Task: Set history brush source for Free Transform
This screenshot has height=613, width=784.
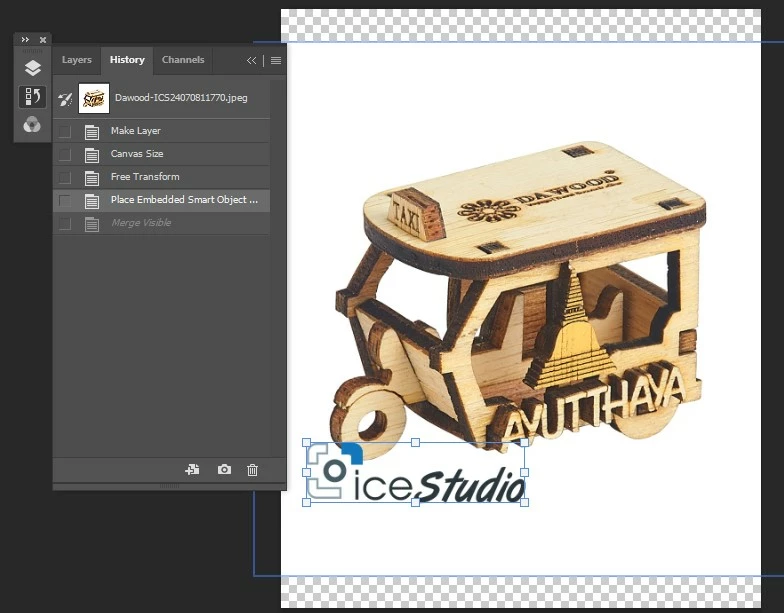Action: point(64,178)
